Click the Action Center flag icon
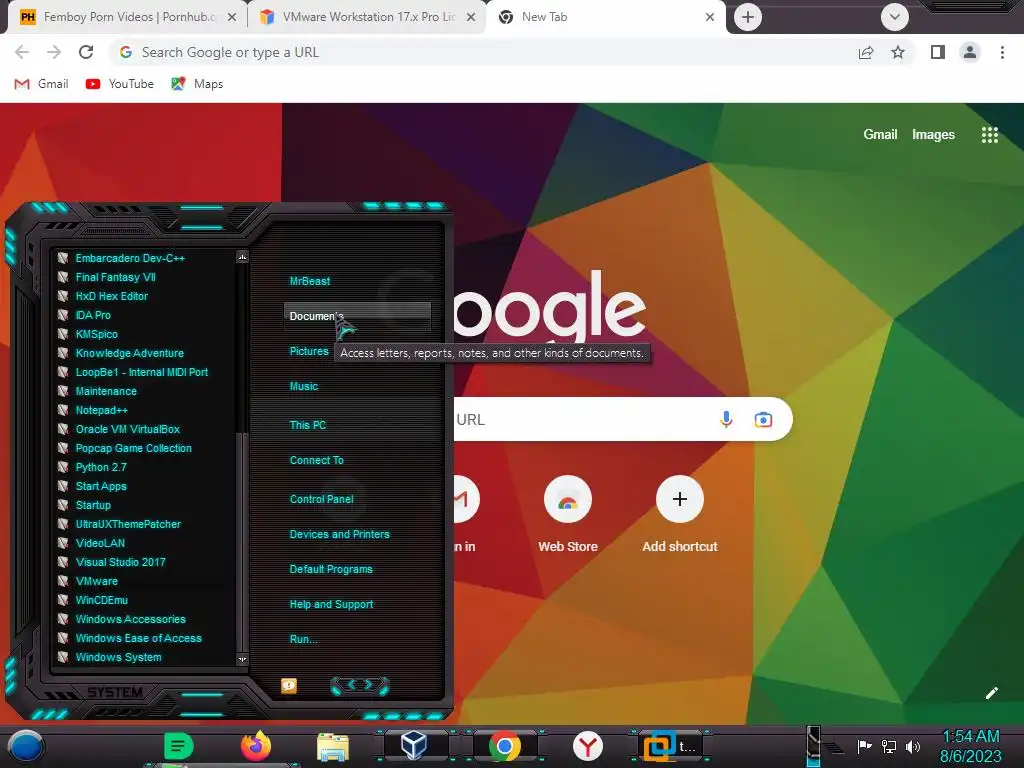This screenshot has height=768, width=1024. coord(864,746)
